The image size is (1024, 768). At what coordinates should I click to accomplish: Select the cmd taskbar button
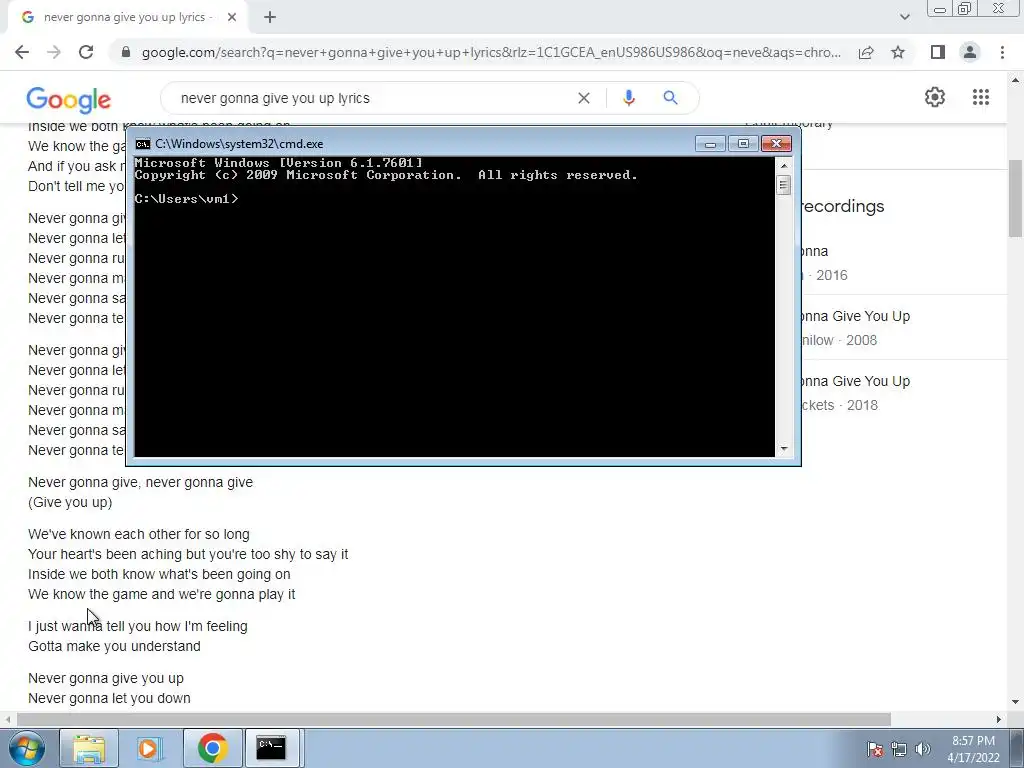(x=272, y=748)
